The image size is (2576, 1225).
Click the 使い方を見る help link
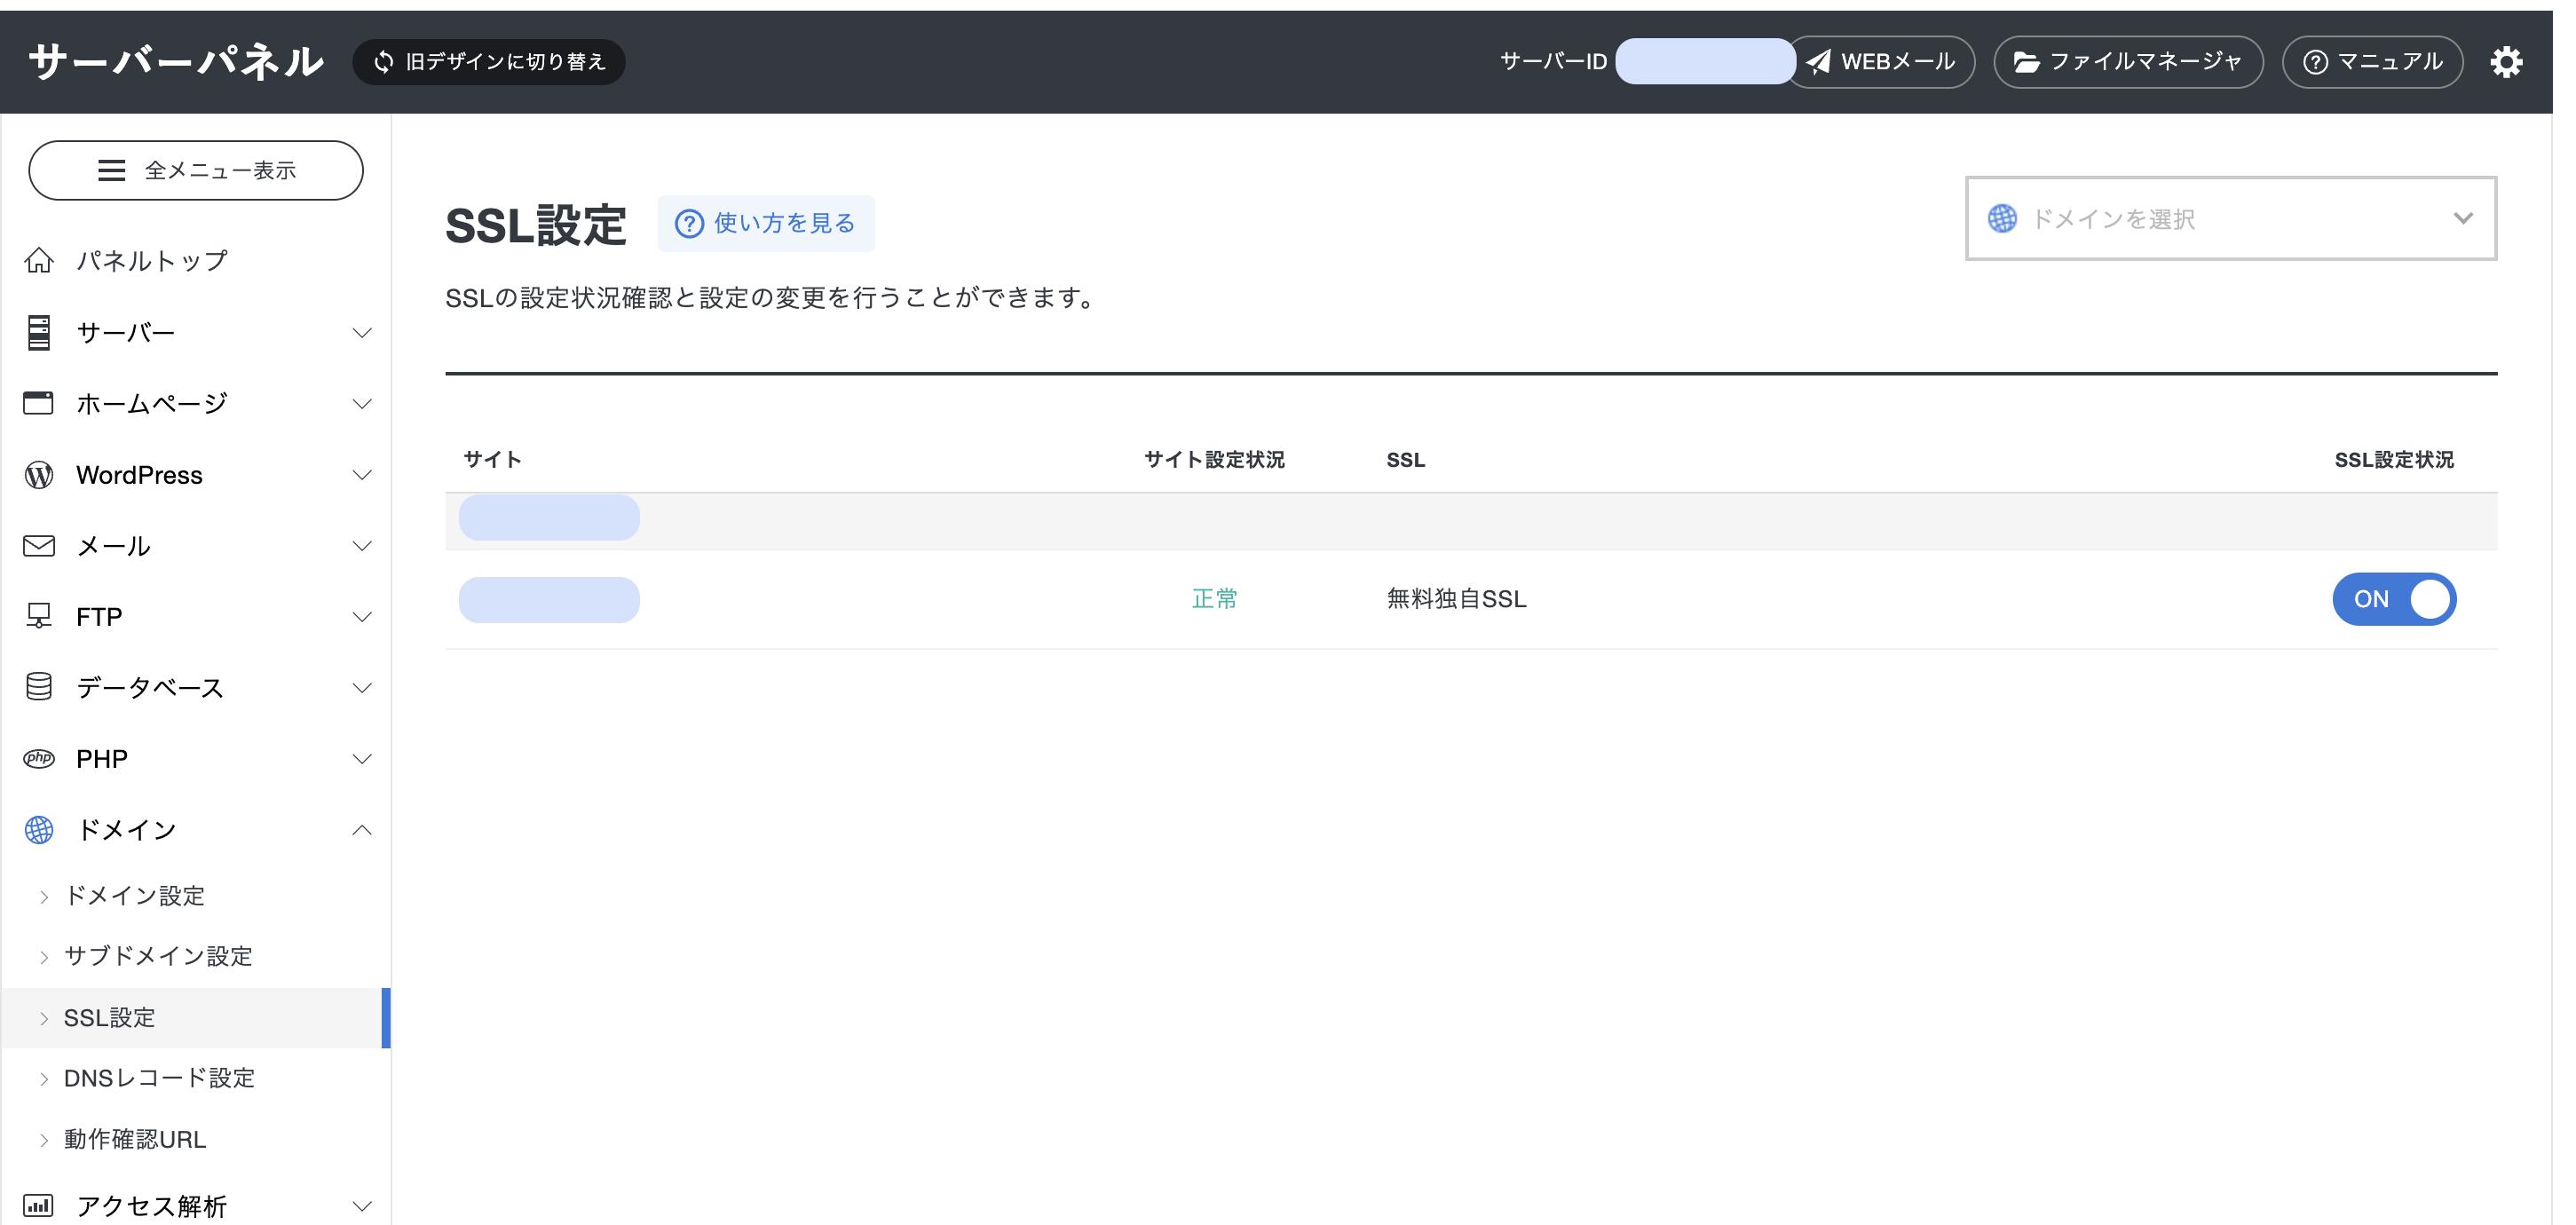766,223
